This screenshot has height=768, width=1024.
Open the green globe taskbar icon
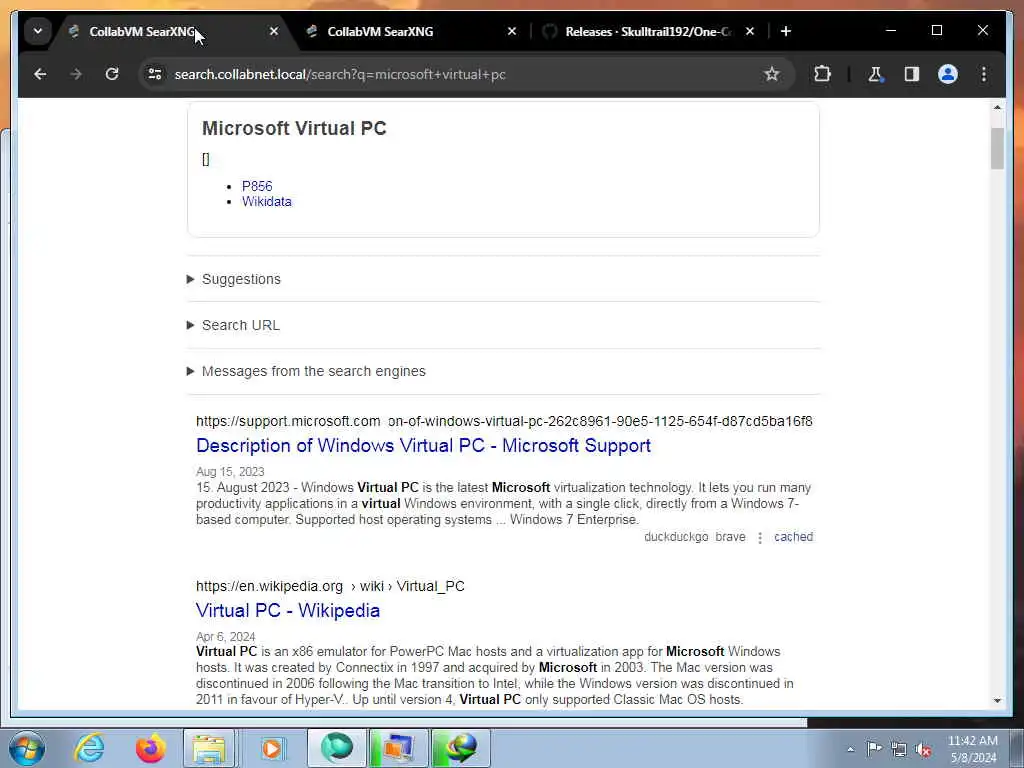click(x=460, y=748)
